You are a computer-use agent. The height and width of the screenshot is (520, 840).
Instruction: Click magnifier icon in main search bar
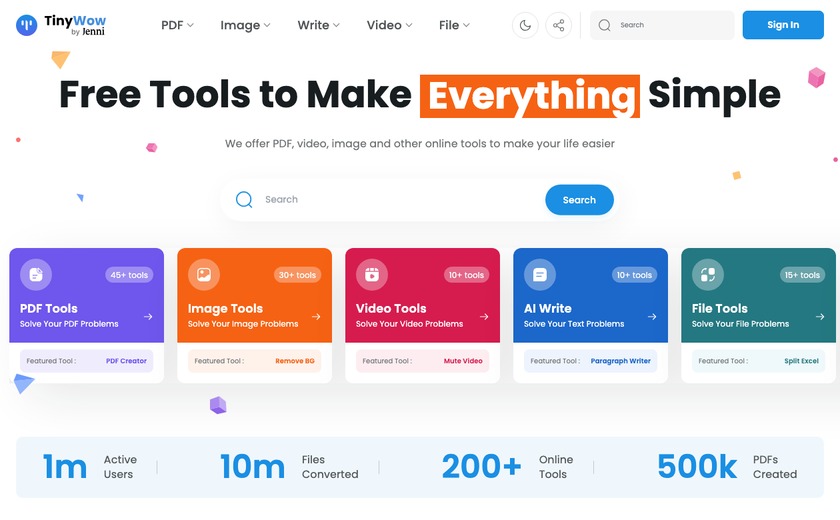(244, 199)
